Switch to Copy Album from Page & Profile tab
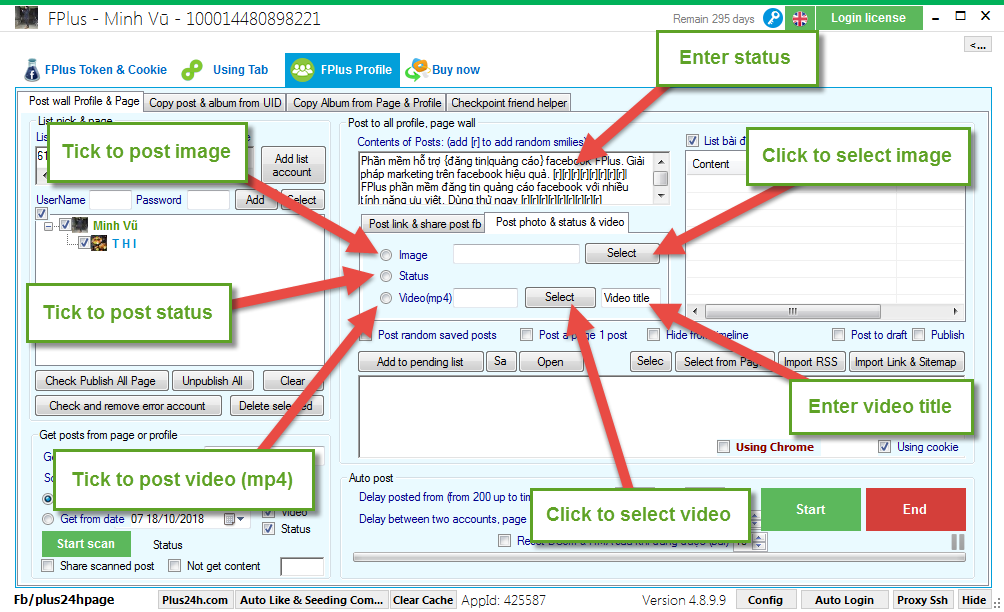Viewport: 1004px width, 612px height. pos(367,103)
